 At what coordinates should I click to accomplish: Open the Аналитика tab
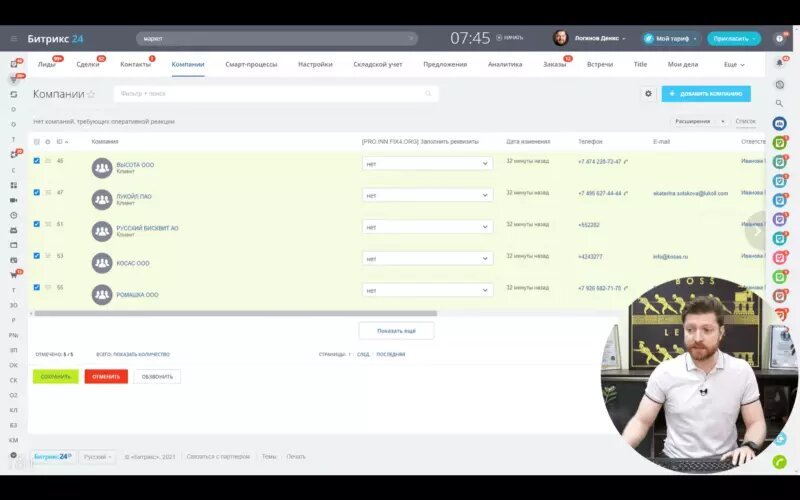click(x=505, y=64)
